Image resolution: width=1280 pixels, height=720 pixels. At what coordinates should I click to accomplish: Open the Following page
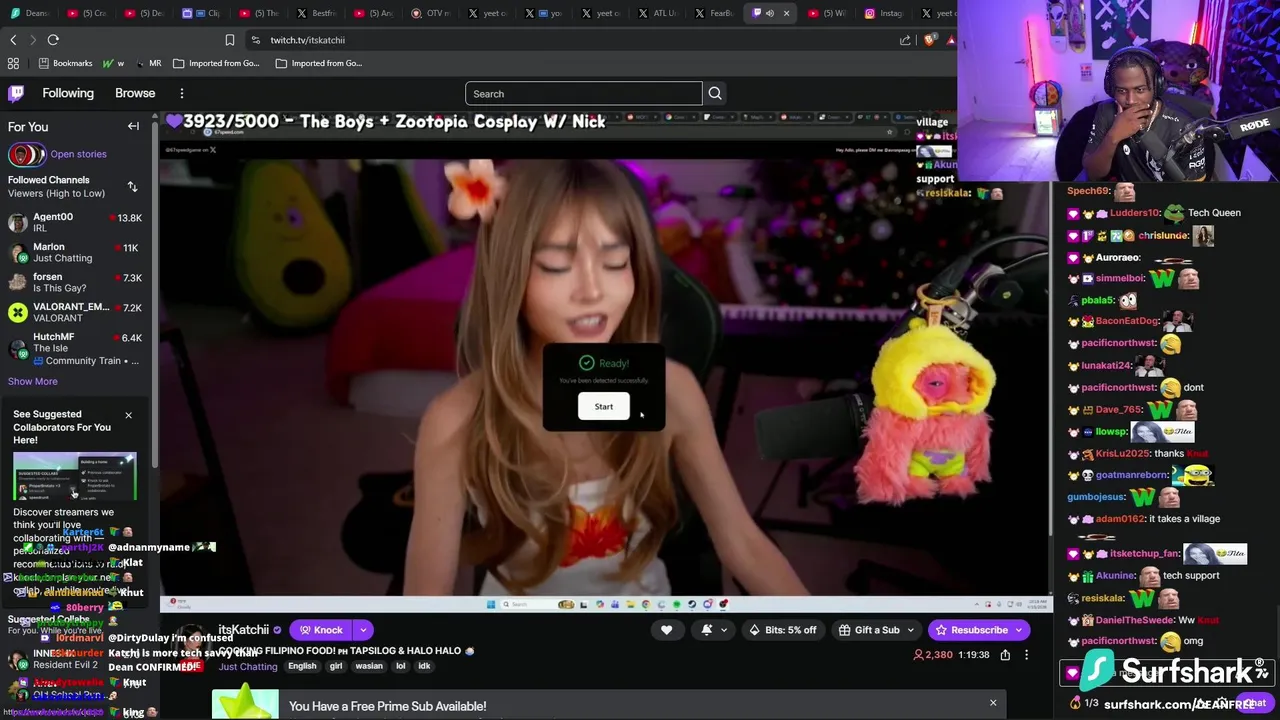pyautogui.click(x=68, y=93)
